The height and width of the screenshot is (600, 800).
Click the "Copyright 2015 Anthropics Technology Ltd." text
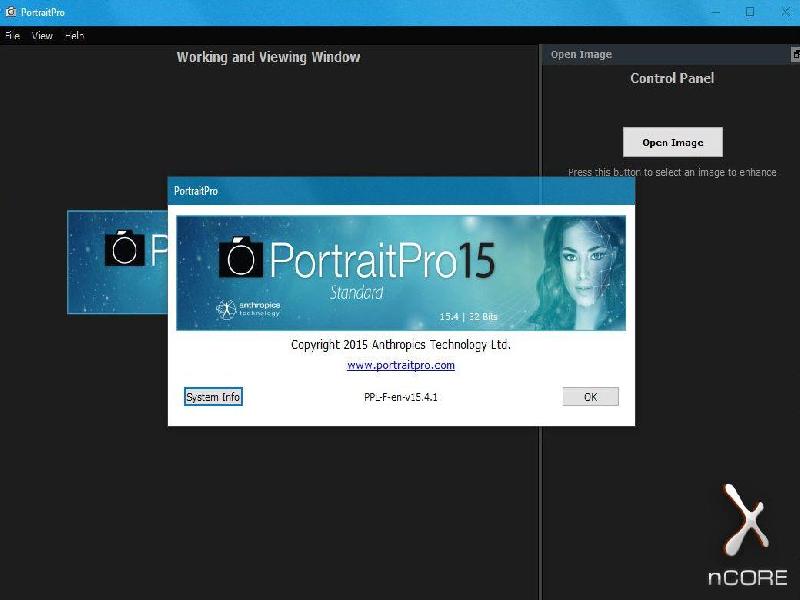click(x=401, y=345)
